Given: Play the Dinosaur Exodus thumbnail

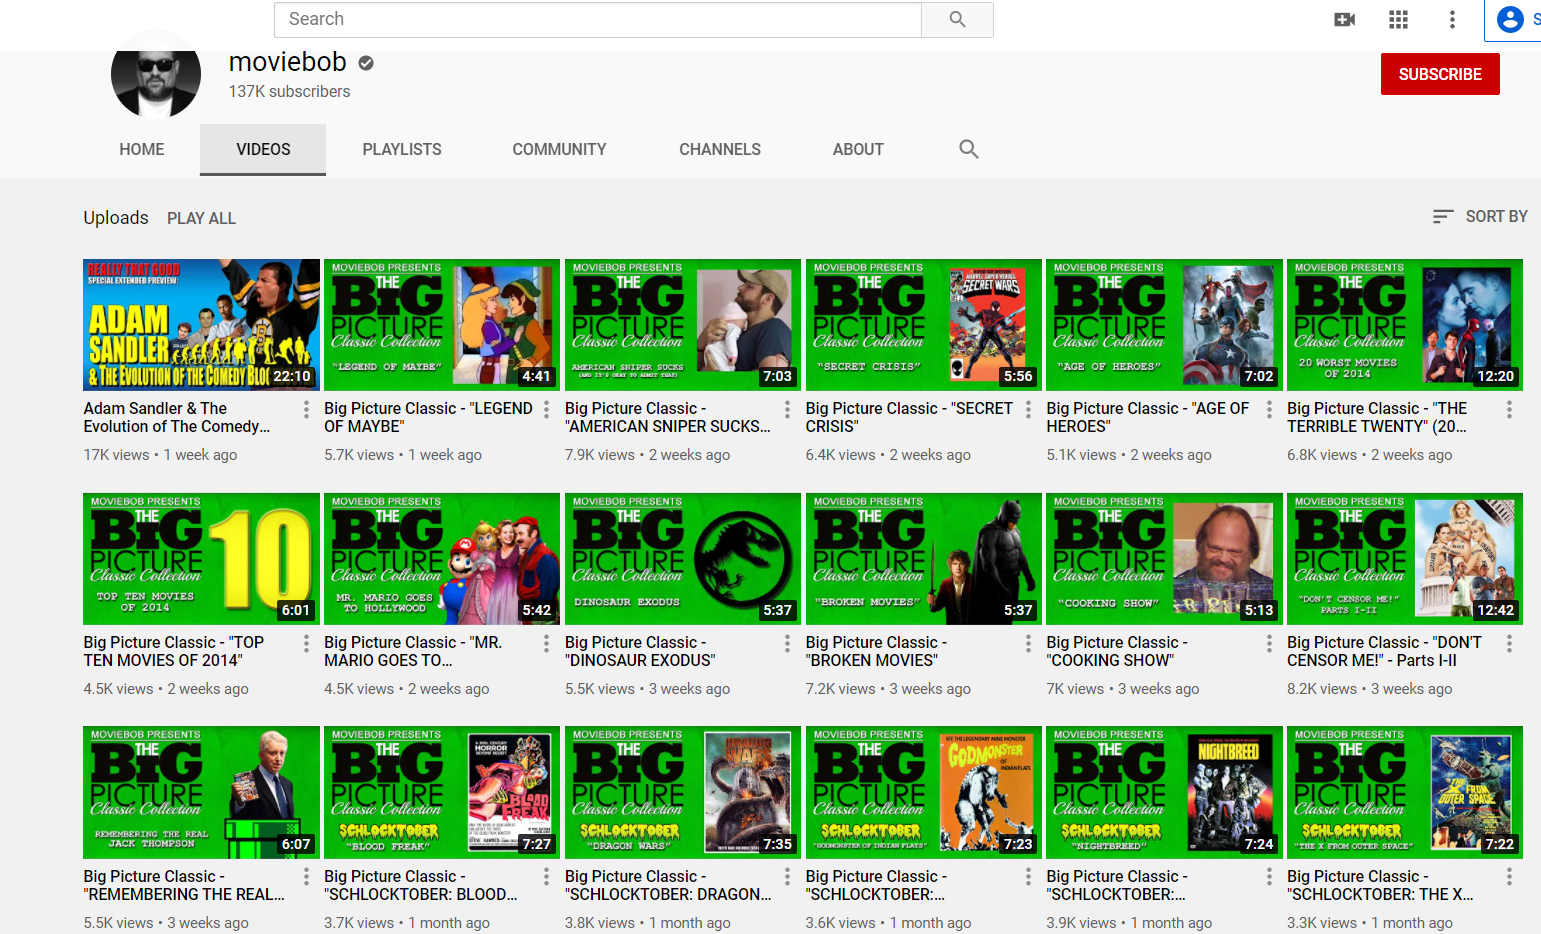Looking at the screenshot, I should pos(682,559).
